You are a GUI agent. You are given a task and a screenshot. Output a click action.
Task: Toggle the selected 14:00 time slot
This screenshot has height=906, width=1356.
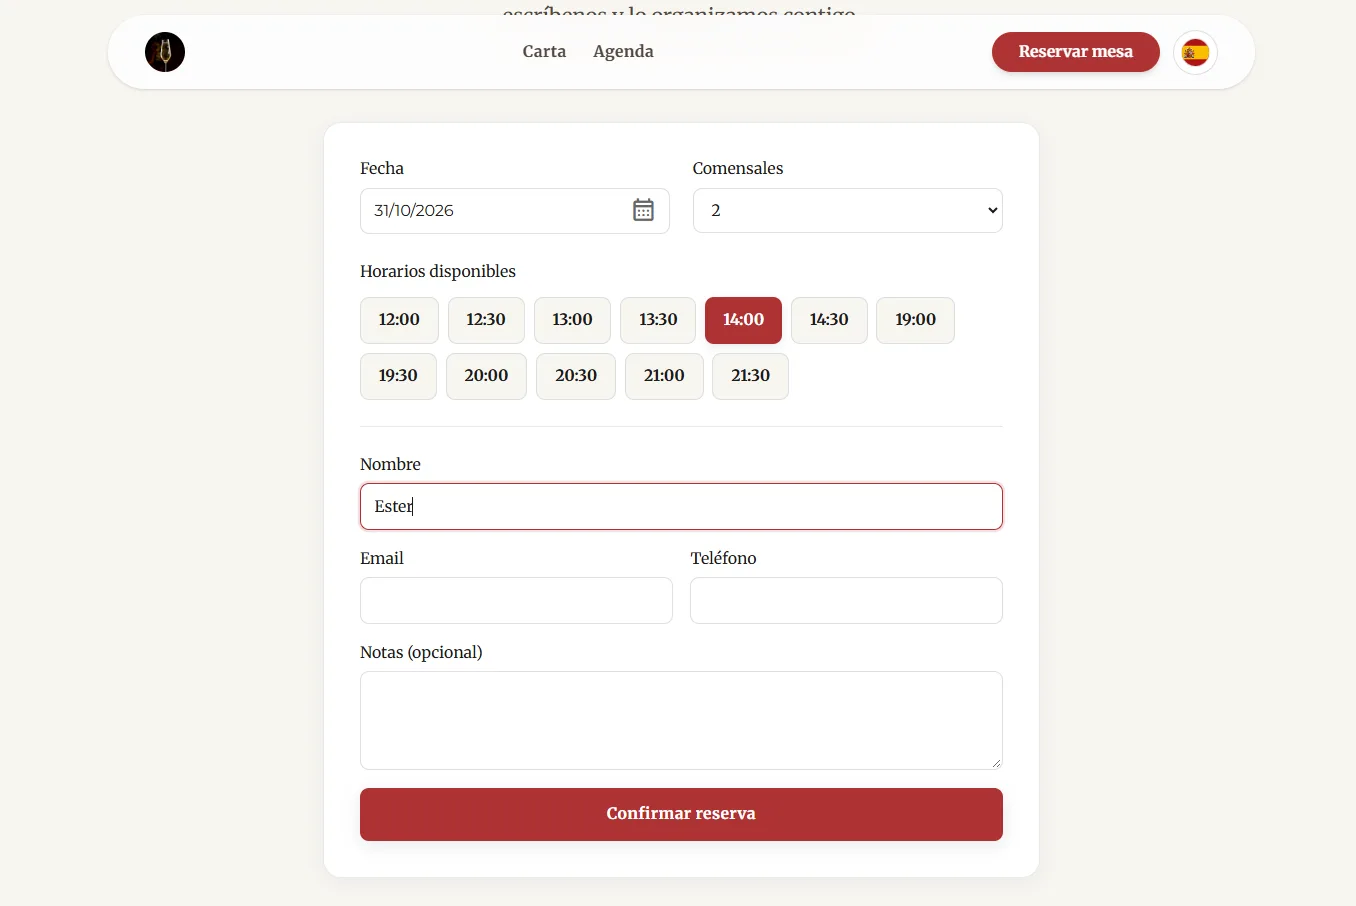[x=743, y=320]
